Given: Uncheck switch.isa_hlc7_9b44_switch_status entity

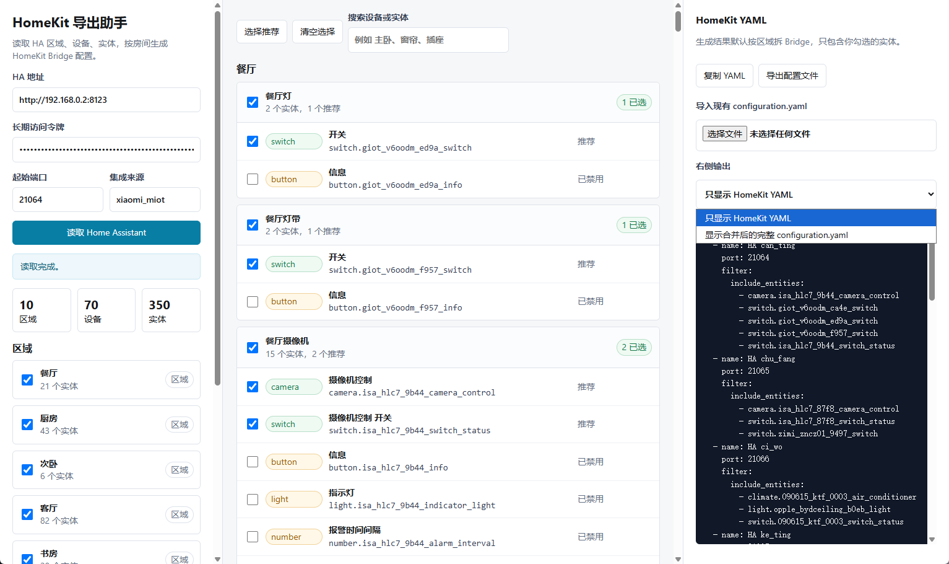Looking at the screenshot, I should tap(252, 424).
